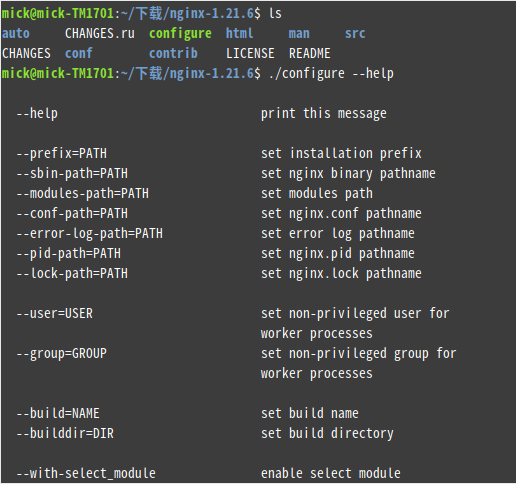
Task: Click the '--builddir=DIR' option
Action: tap(65, 434)
